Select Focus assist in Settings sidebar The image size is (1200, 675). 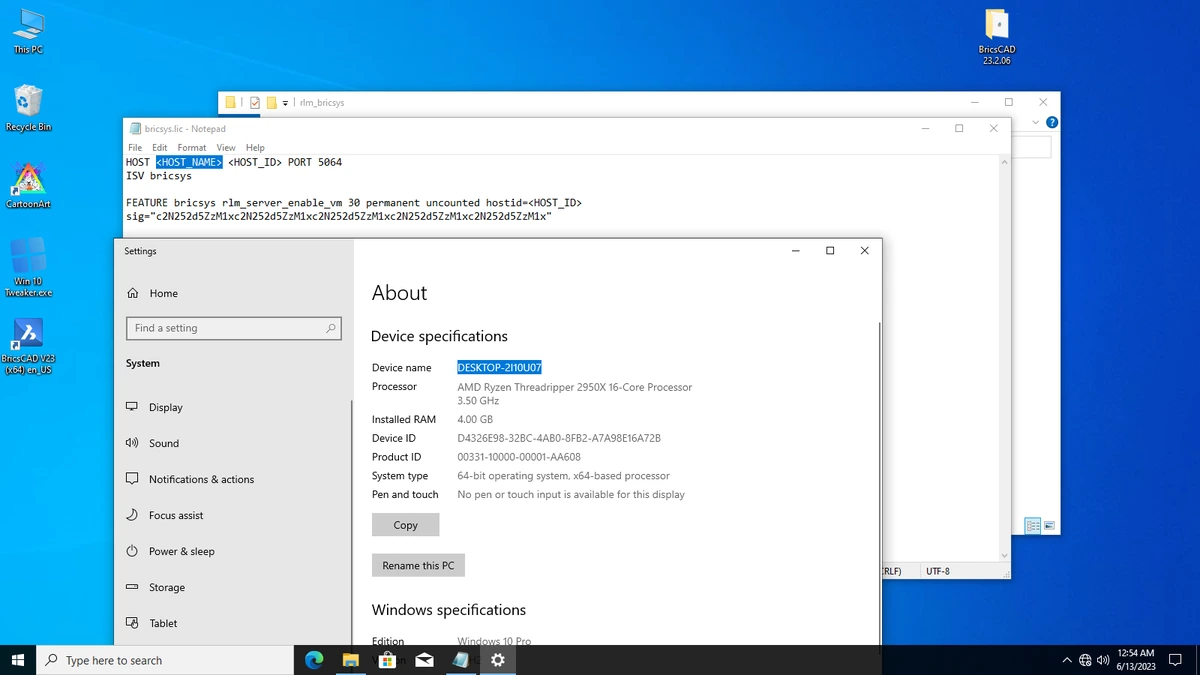coord(233,515)
